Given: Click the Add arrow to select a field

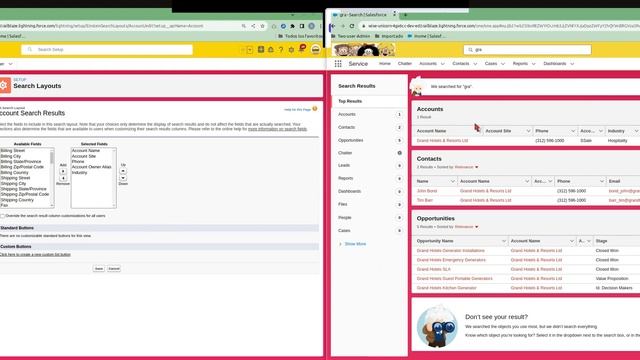Looking at the screenshot, I should click(63, 171).
